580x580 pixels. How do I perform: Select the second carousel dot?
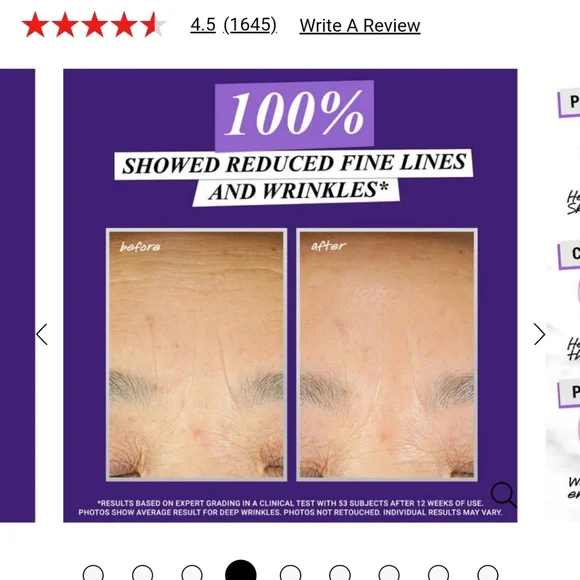(142, 573)
